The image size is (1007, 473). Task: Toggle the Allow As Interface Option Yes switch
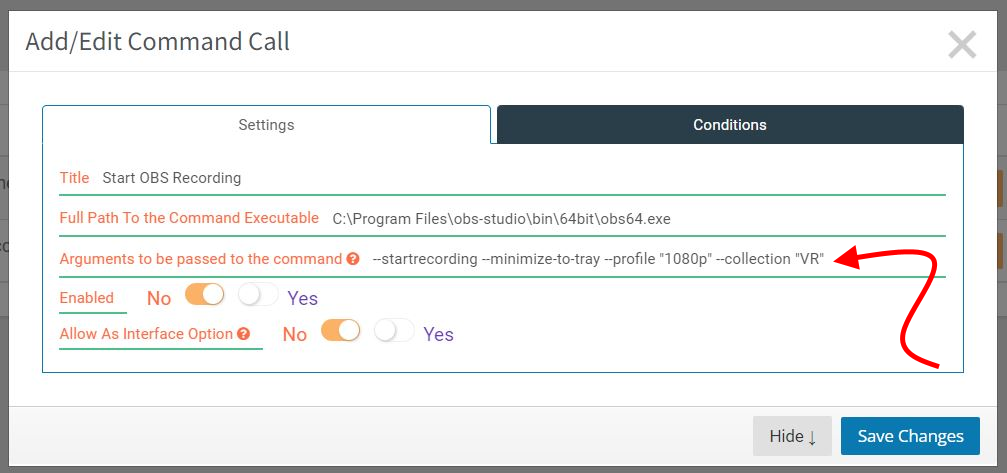[x=394, y=331]
